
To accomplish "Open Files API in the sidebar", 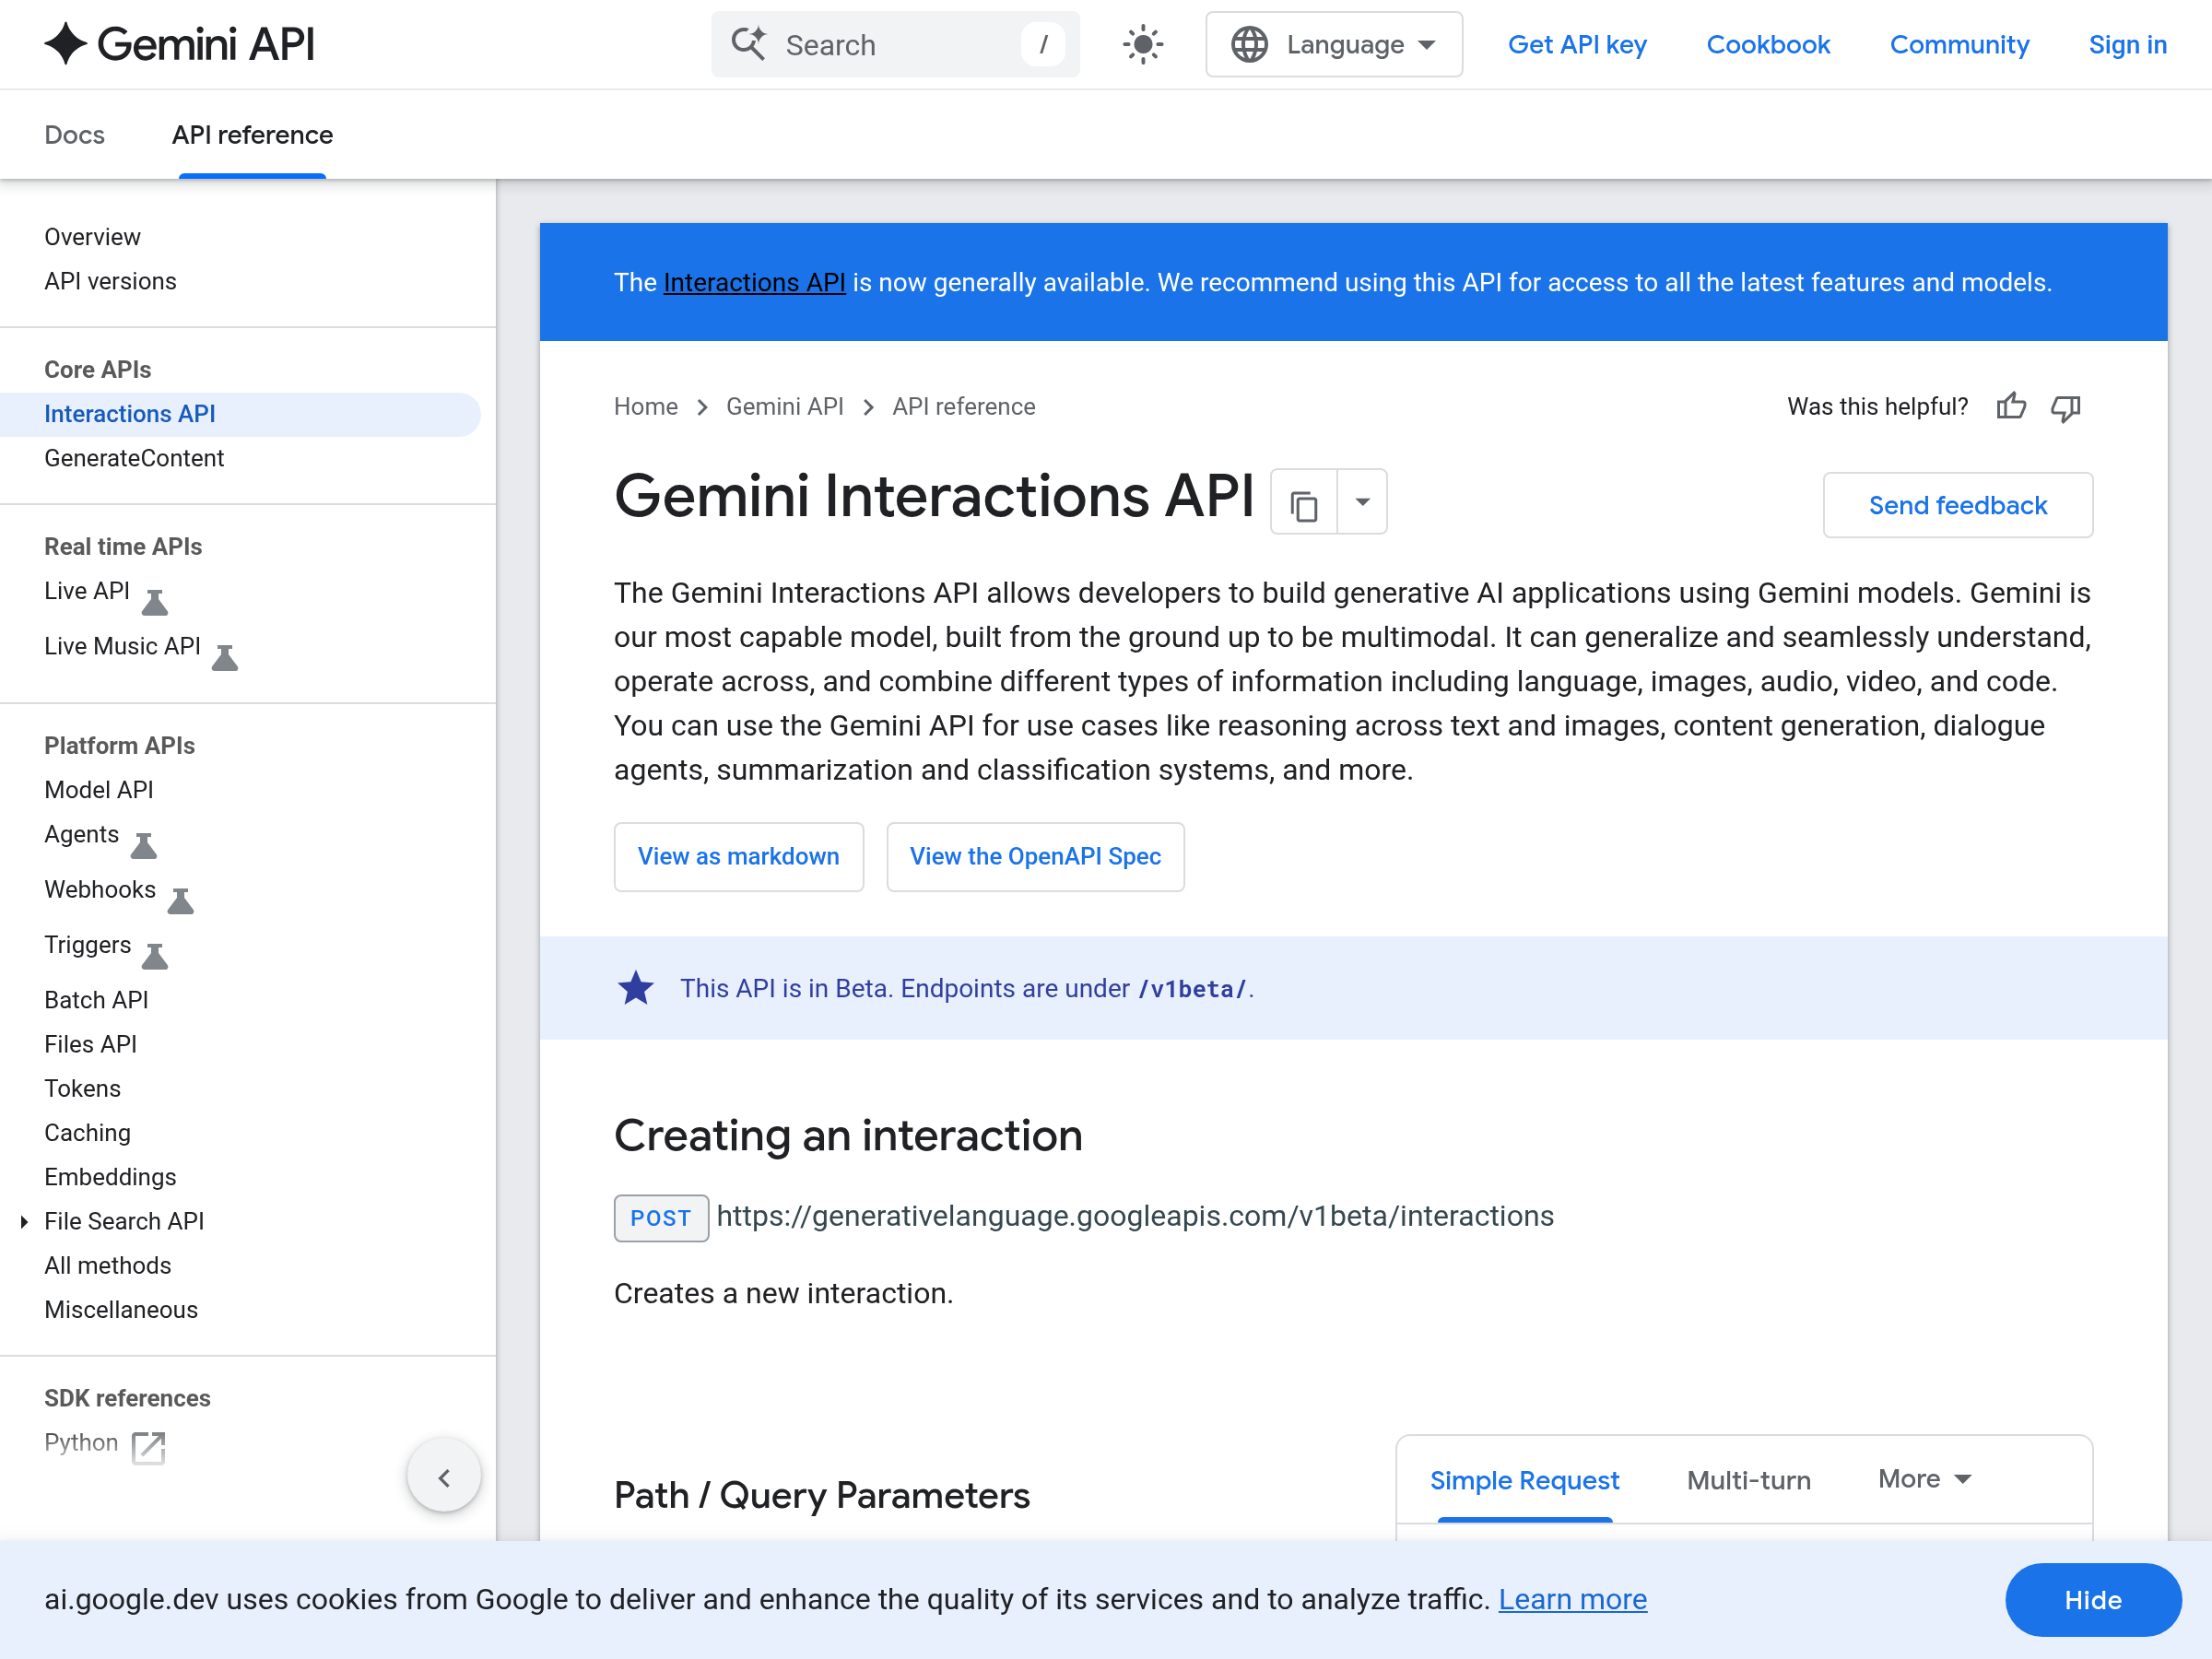I will pos(90,1044).
